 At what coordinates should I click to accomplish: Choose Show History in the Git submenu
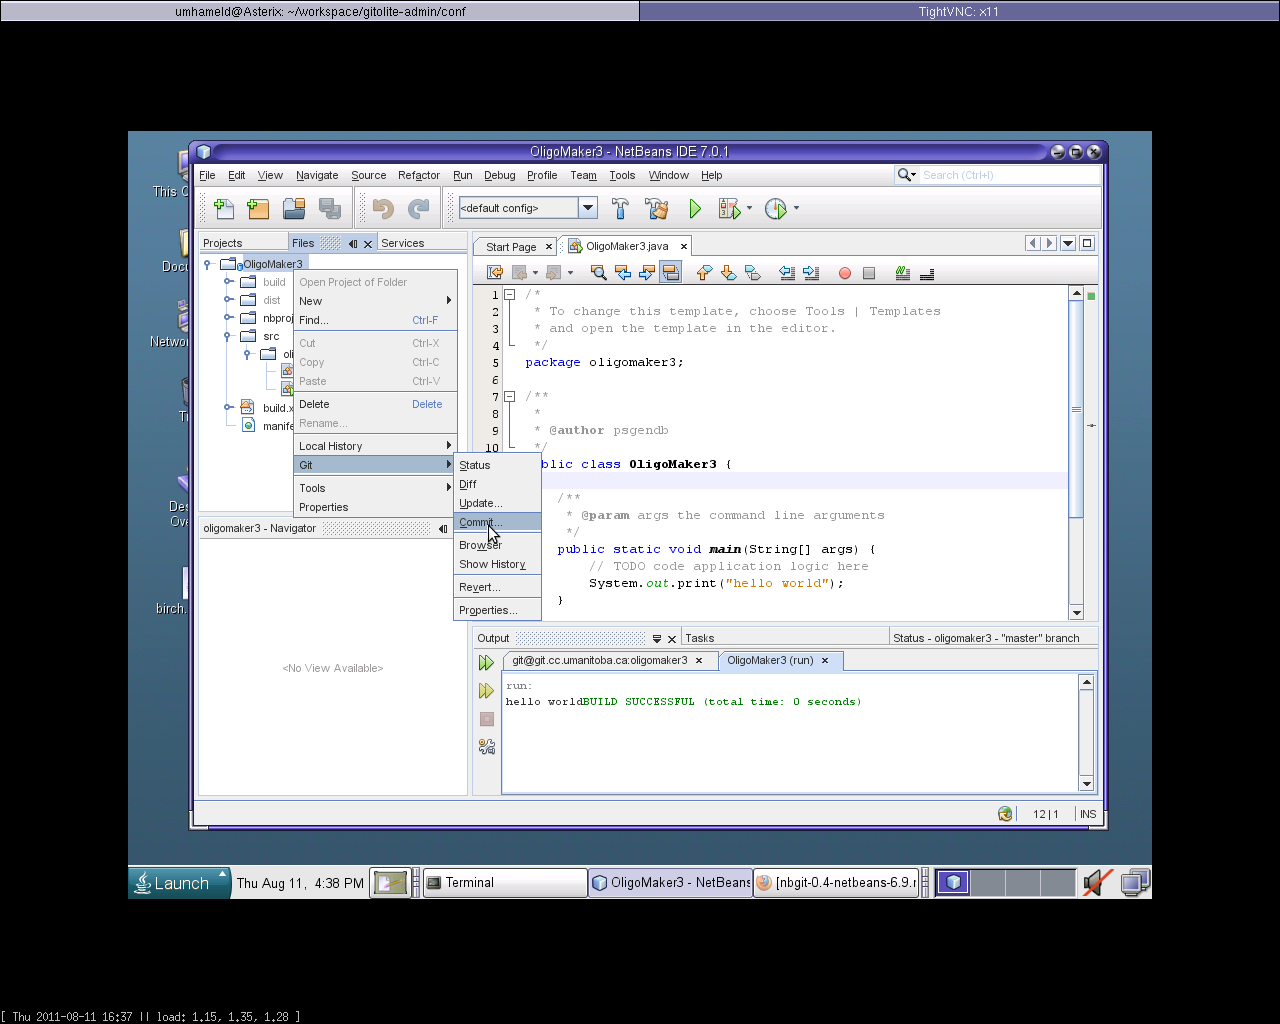[x=497, y=564]
